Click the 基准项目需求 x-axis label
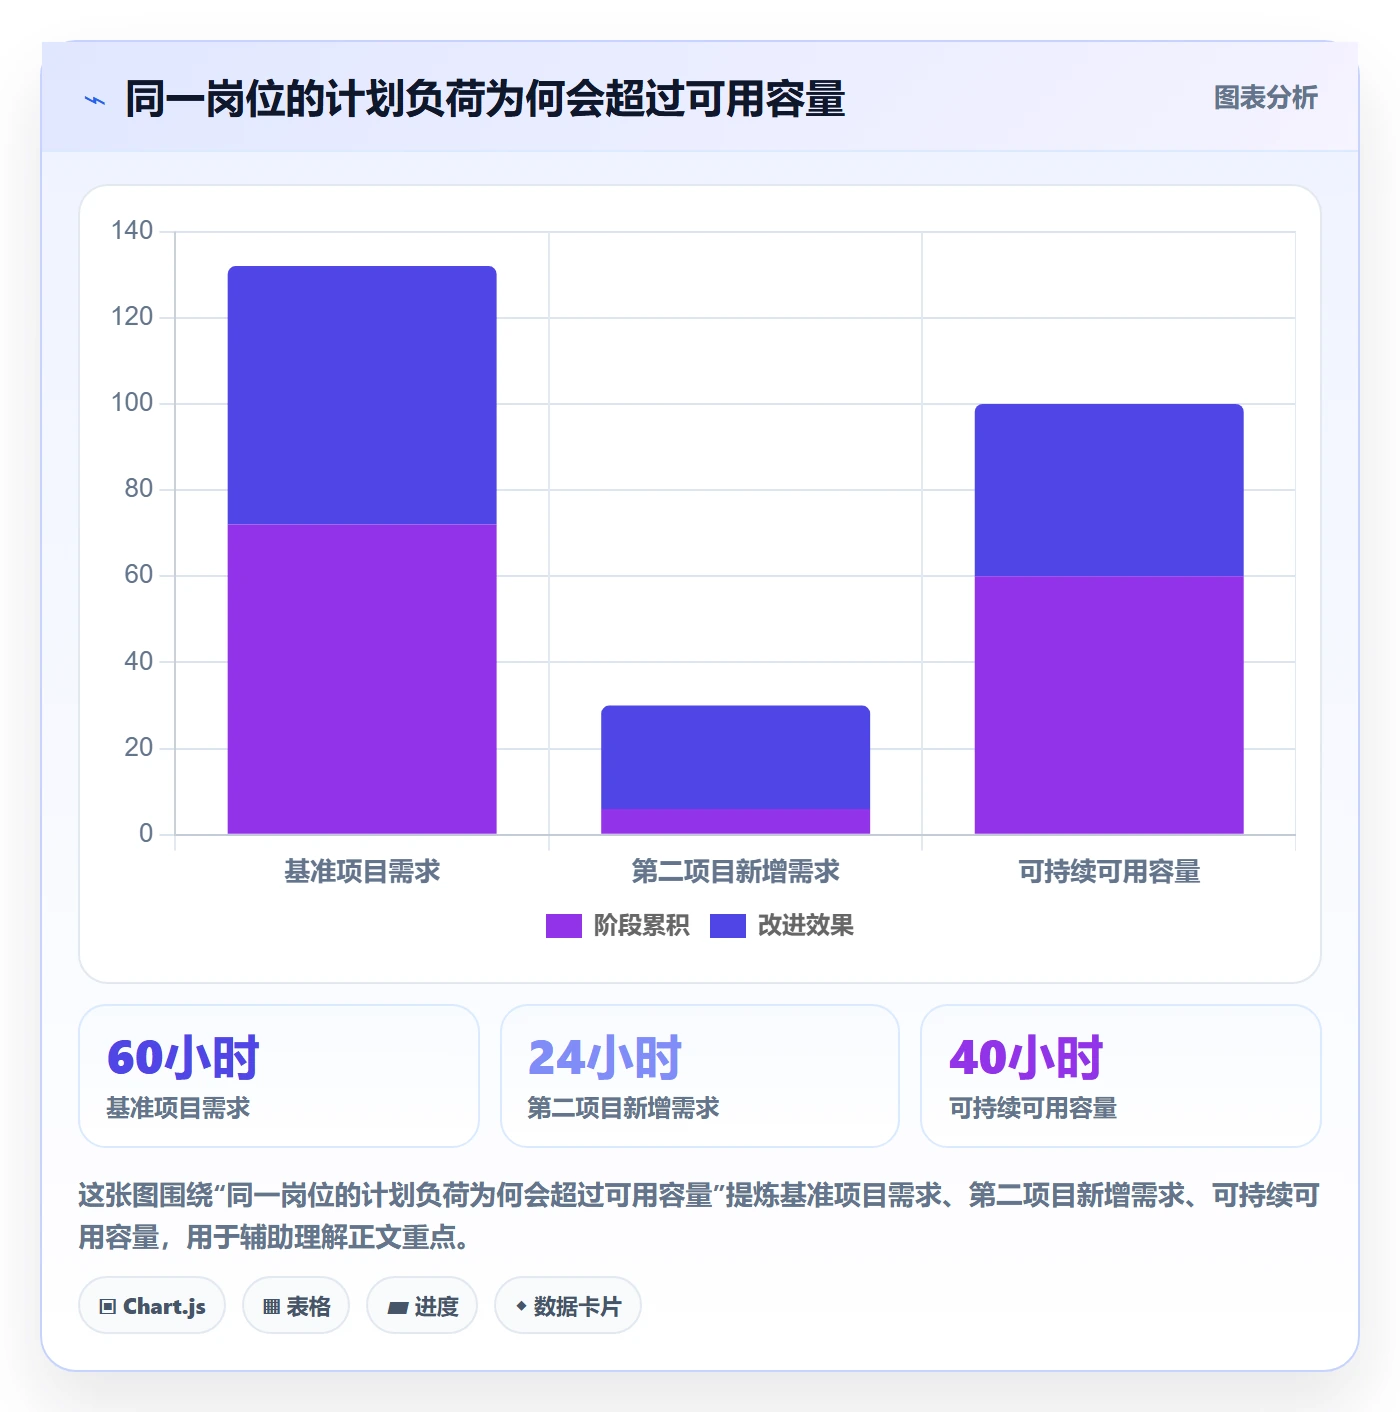The width and height of the screenshot is (1400, 1412). pos(362,872)
